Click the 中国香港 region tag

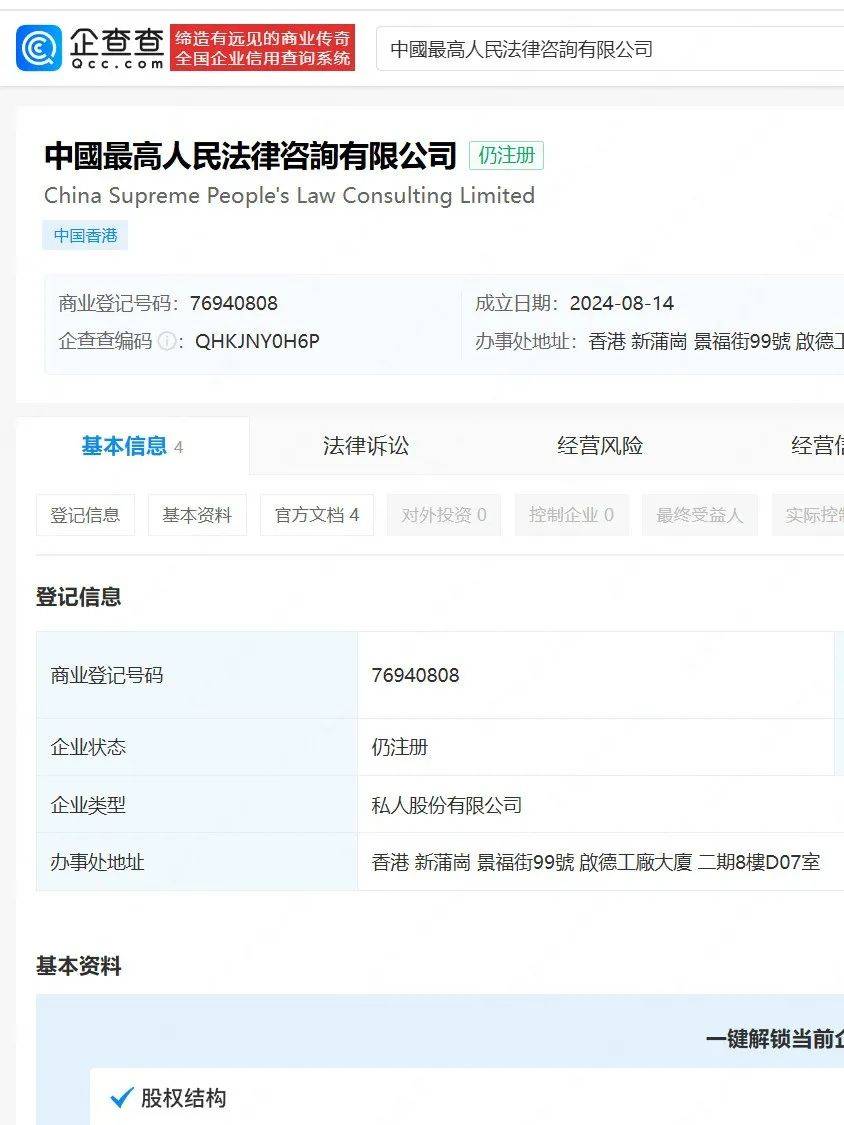pyautogui.click(x=84, y=235)
